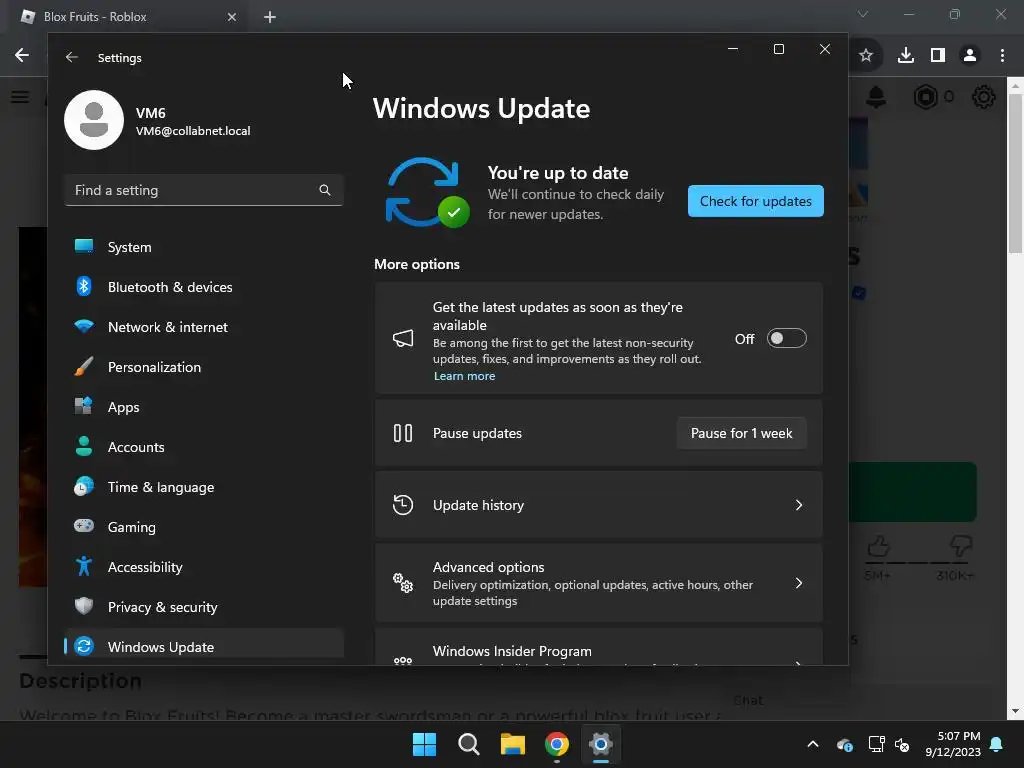
Task: Open Advanced options row
Action: pyautogui.click(x=599, y=583)
